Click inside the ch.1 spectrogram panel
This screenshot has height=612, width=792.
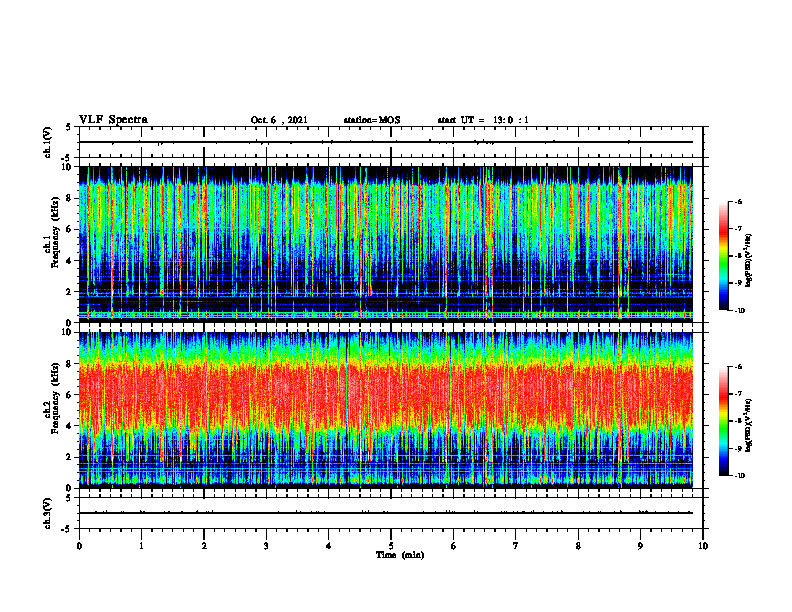point(386,244)
